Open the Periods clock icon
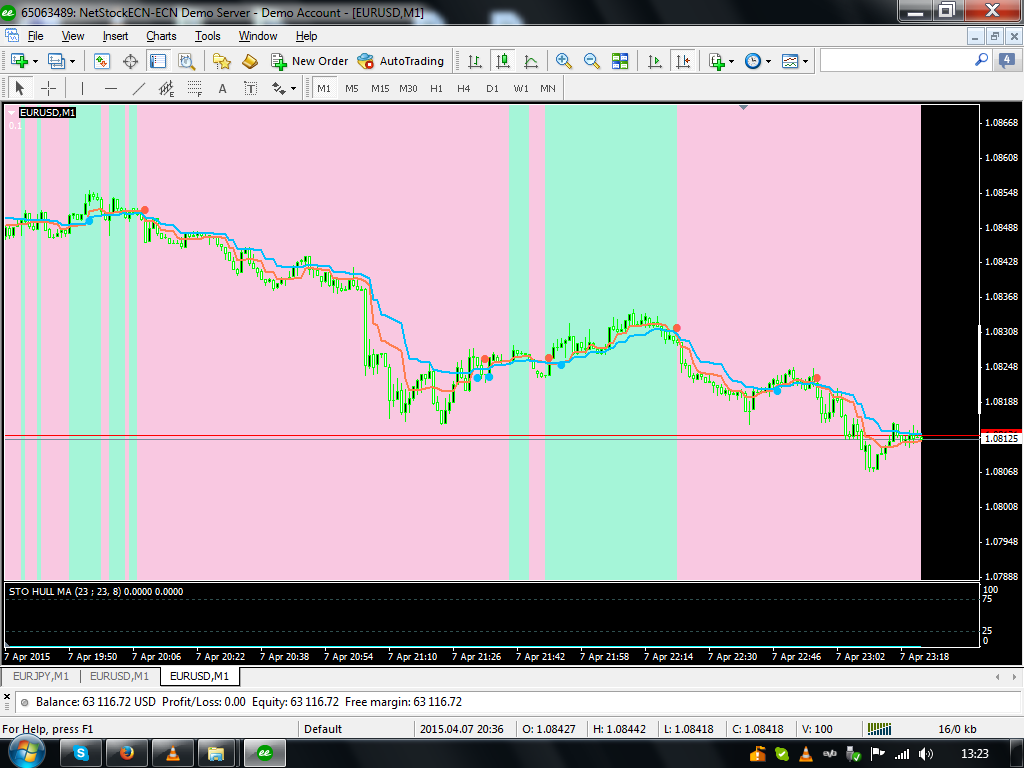Viewport: 1024px width, 768px height. pos(753,61)
